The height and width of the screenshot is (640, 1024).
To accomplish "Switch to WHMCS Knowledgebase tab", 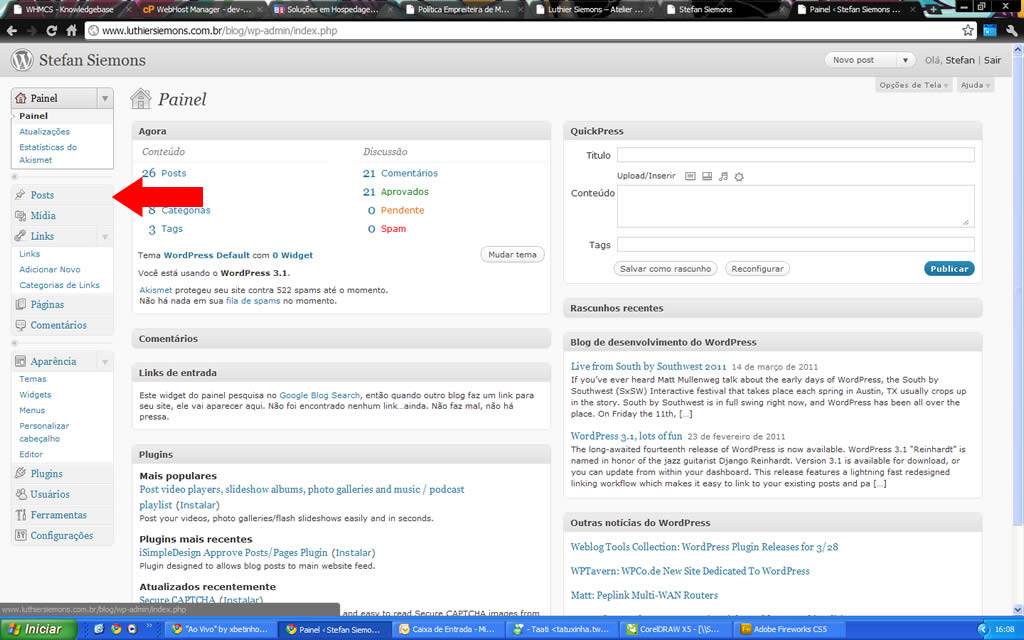I will [69, 9].
